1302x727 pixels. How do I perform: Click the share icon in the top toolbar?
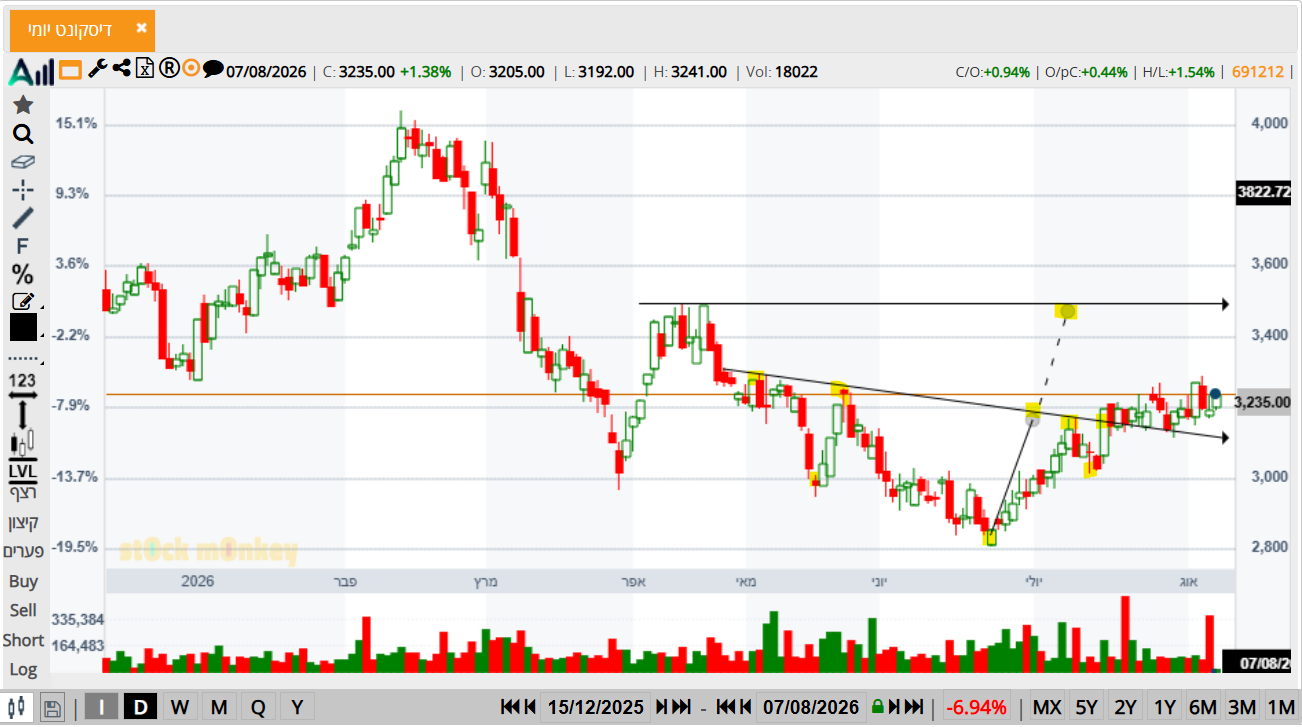[122, 68]
